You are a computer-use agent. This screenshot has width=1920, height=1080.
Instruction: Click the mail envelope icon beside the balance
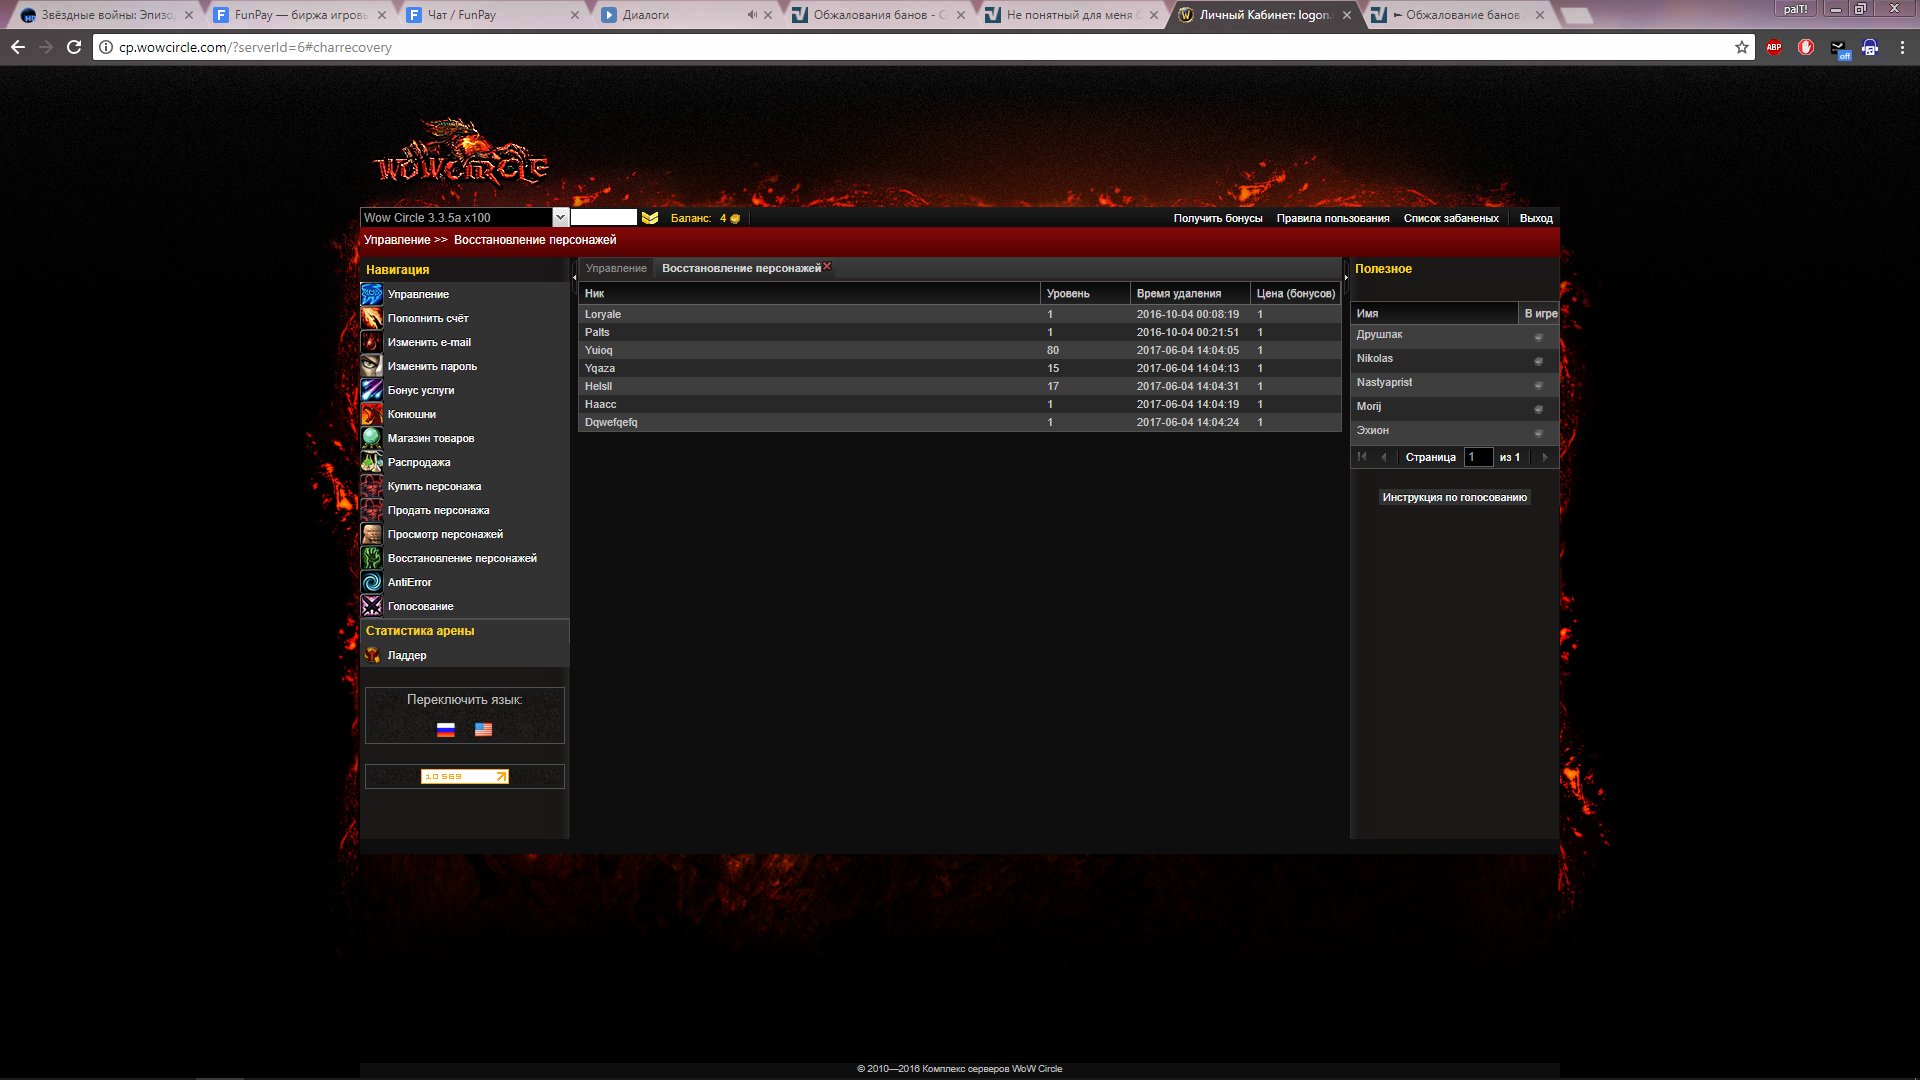click(x=650, y=218)
